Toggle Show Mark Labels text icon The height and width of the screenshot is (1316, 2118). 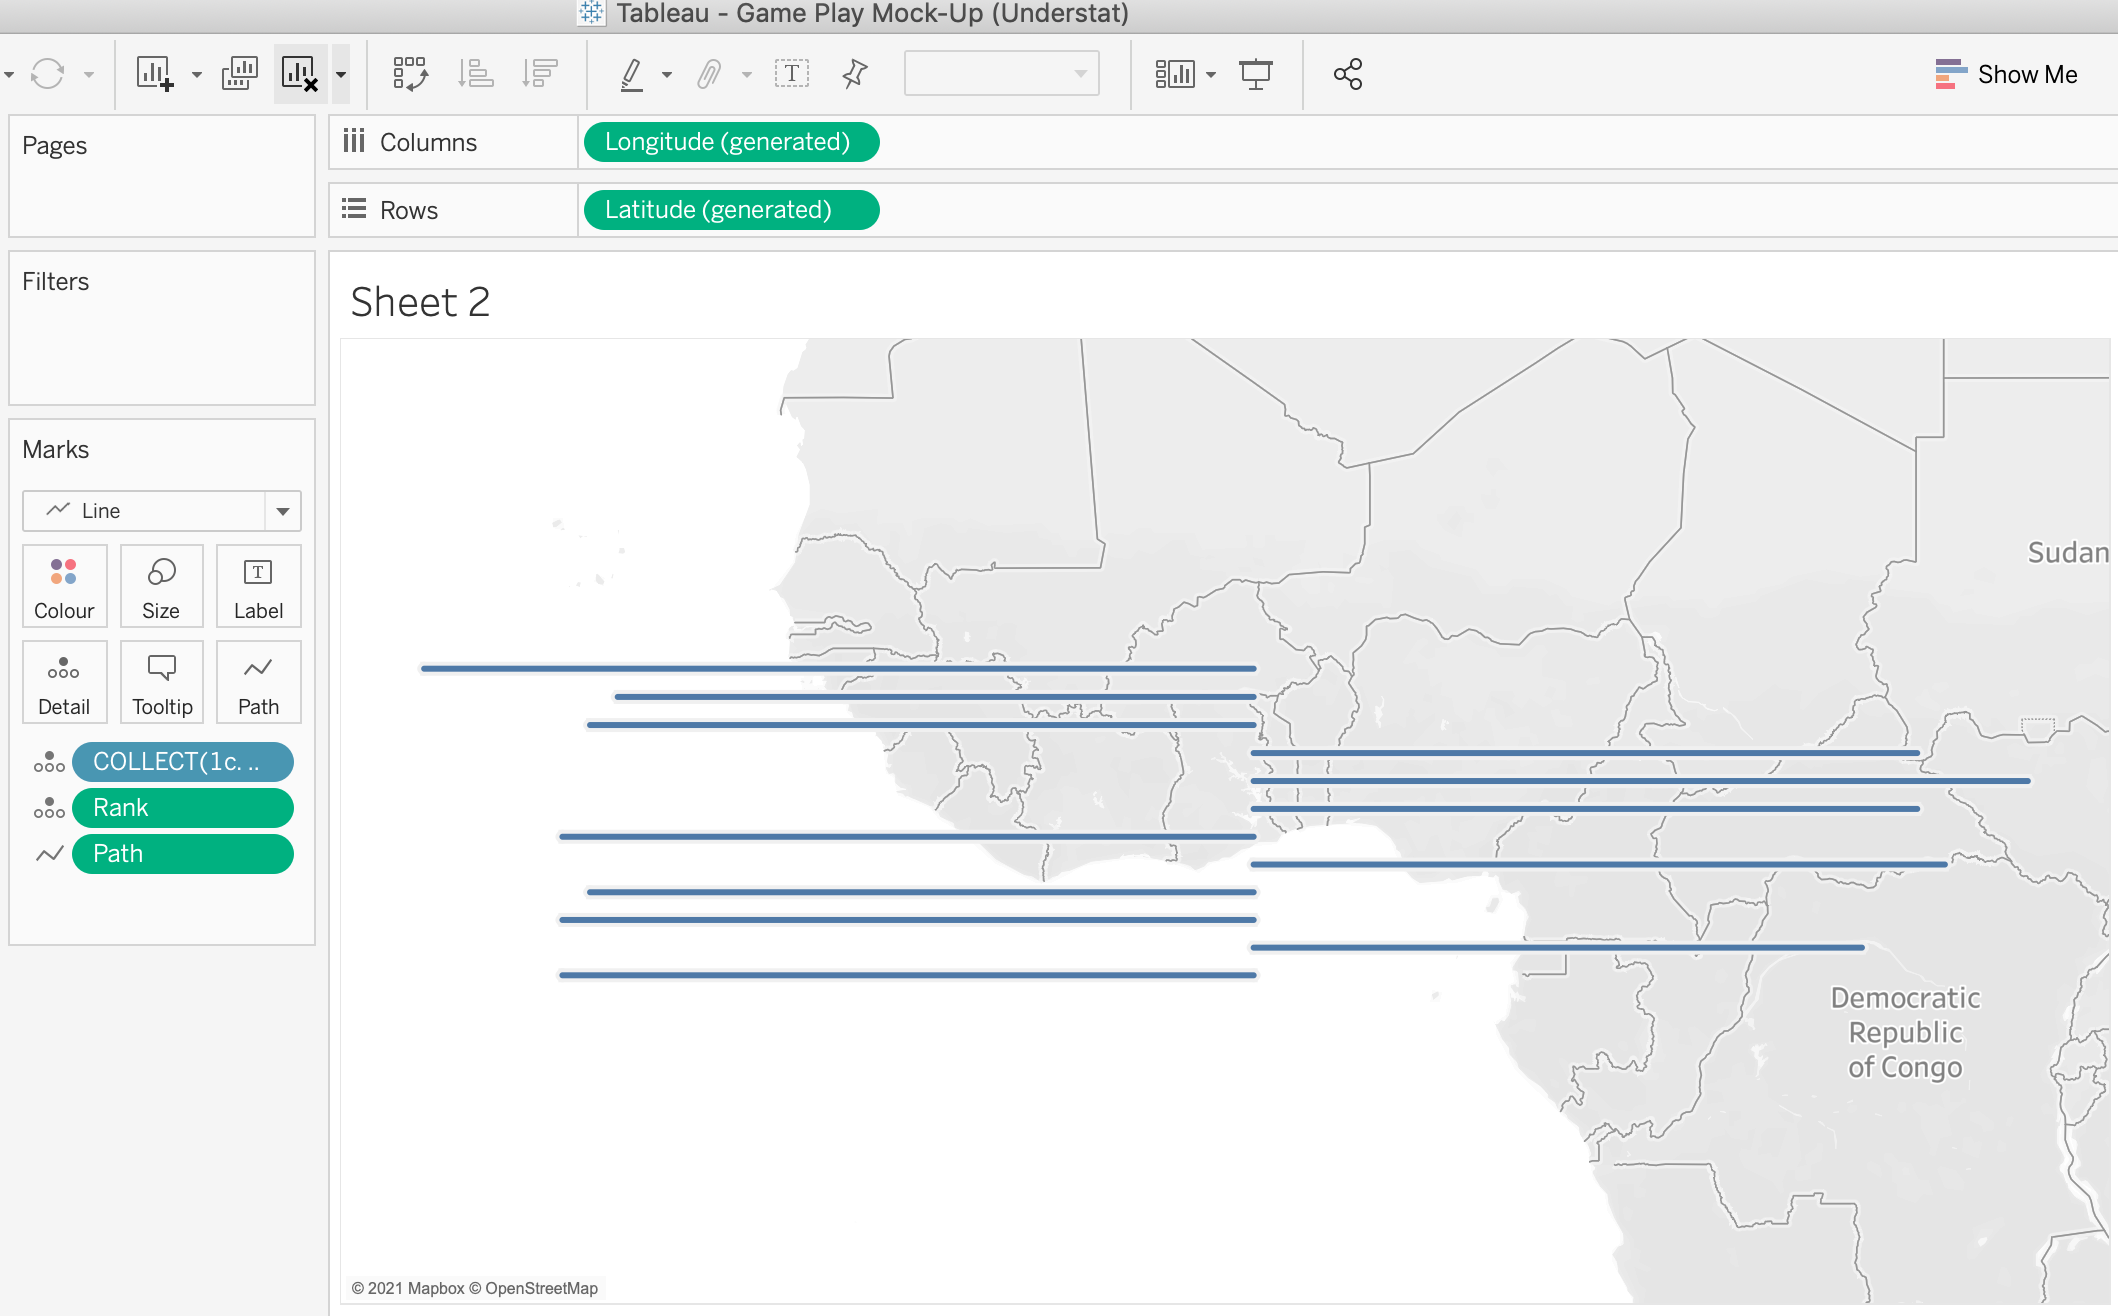(x=791, y=74)
